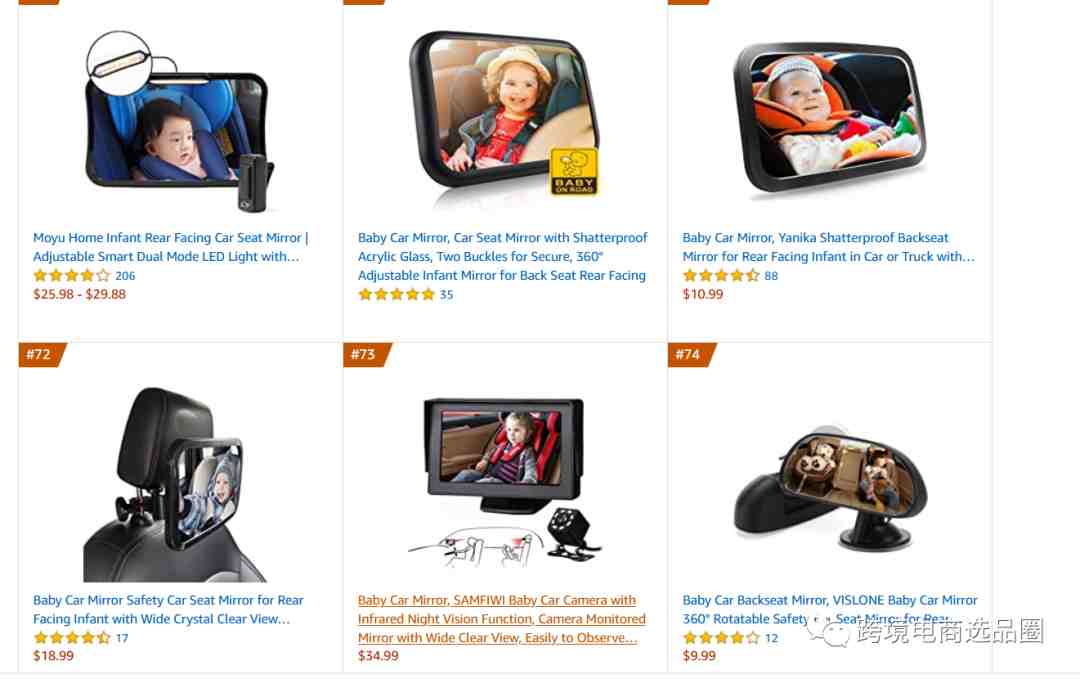Click the star rating with 17 reviews
Screen dimensions: 1080x679
[72, 638]
